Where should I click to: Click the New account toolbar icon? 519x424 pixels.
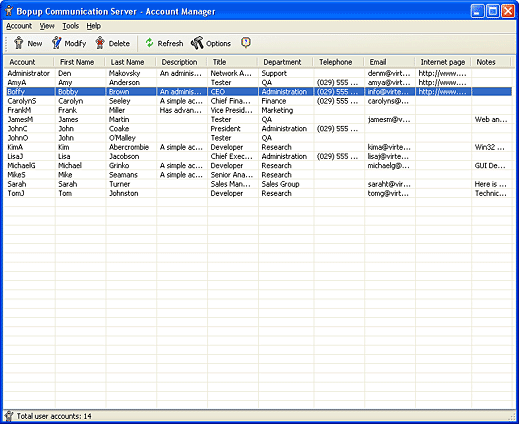pos(19,43)
